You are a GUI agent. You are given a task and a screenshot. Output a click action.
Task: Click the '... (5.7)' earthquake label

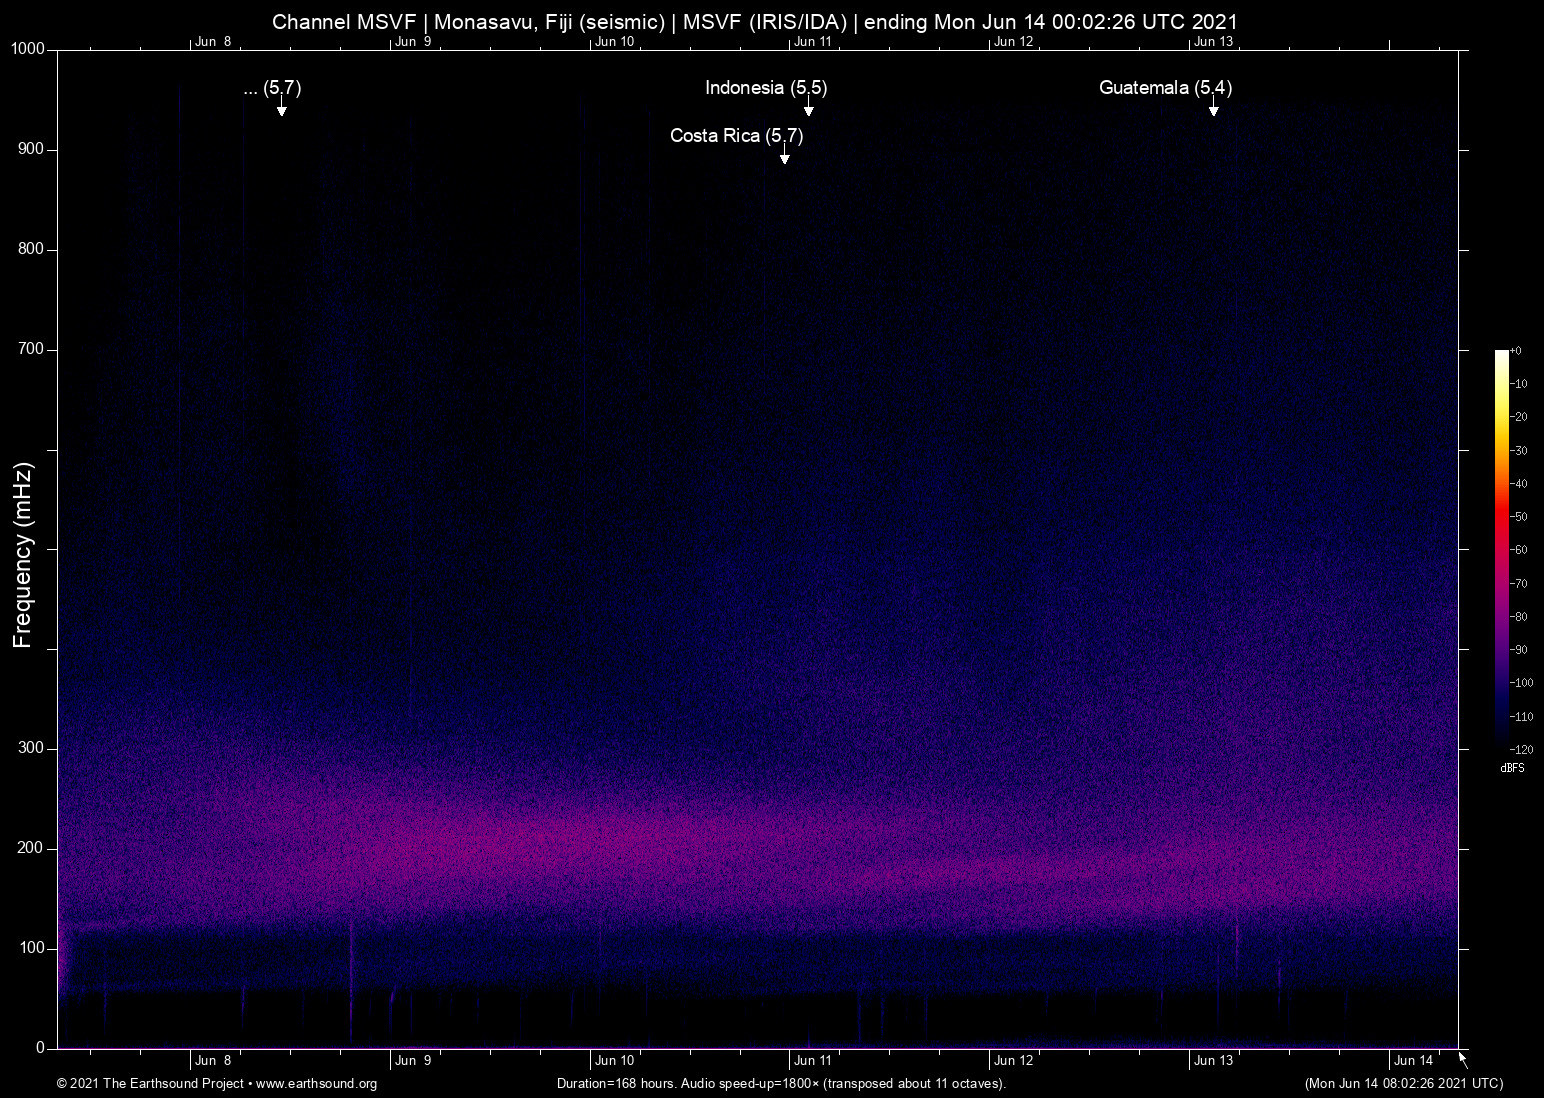[272, 88]
